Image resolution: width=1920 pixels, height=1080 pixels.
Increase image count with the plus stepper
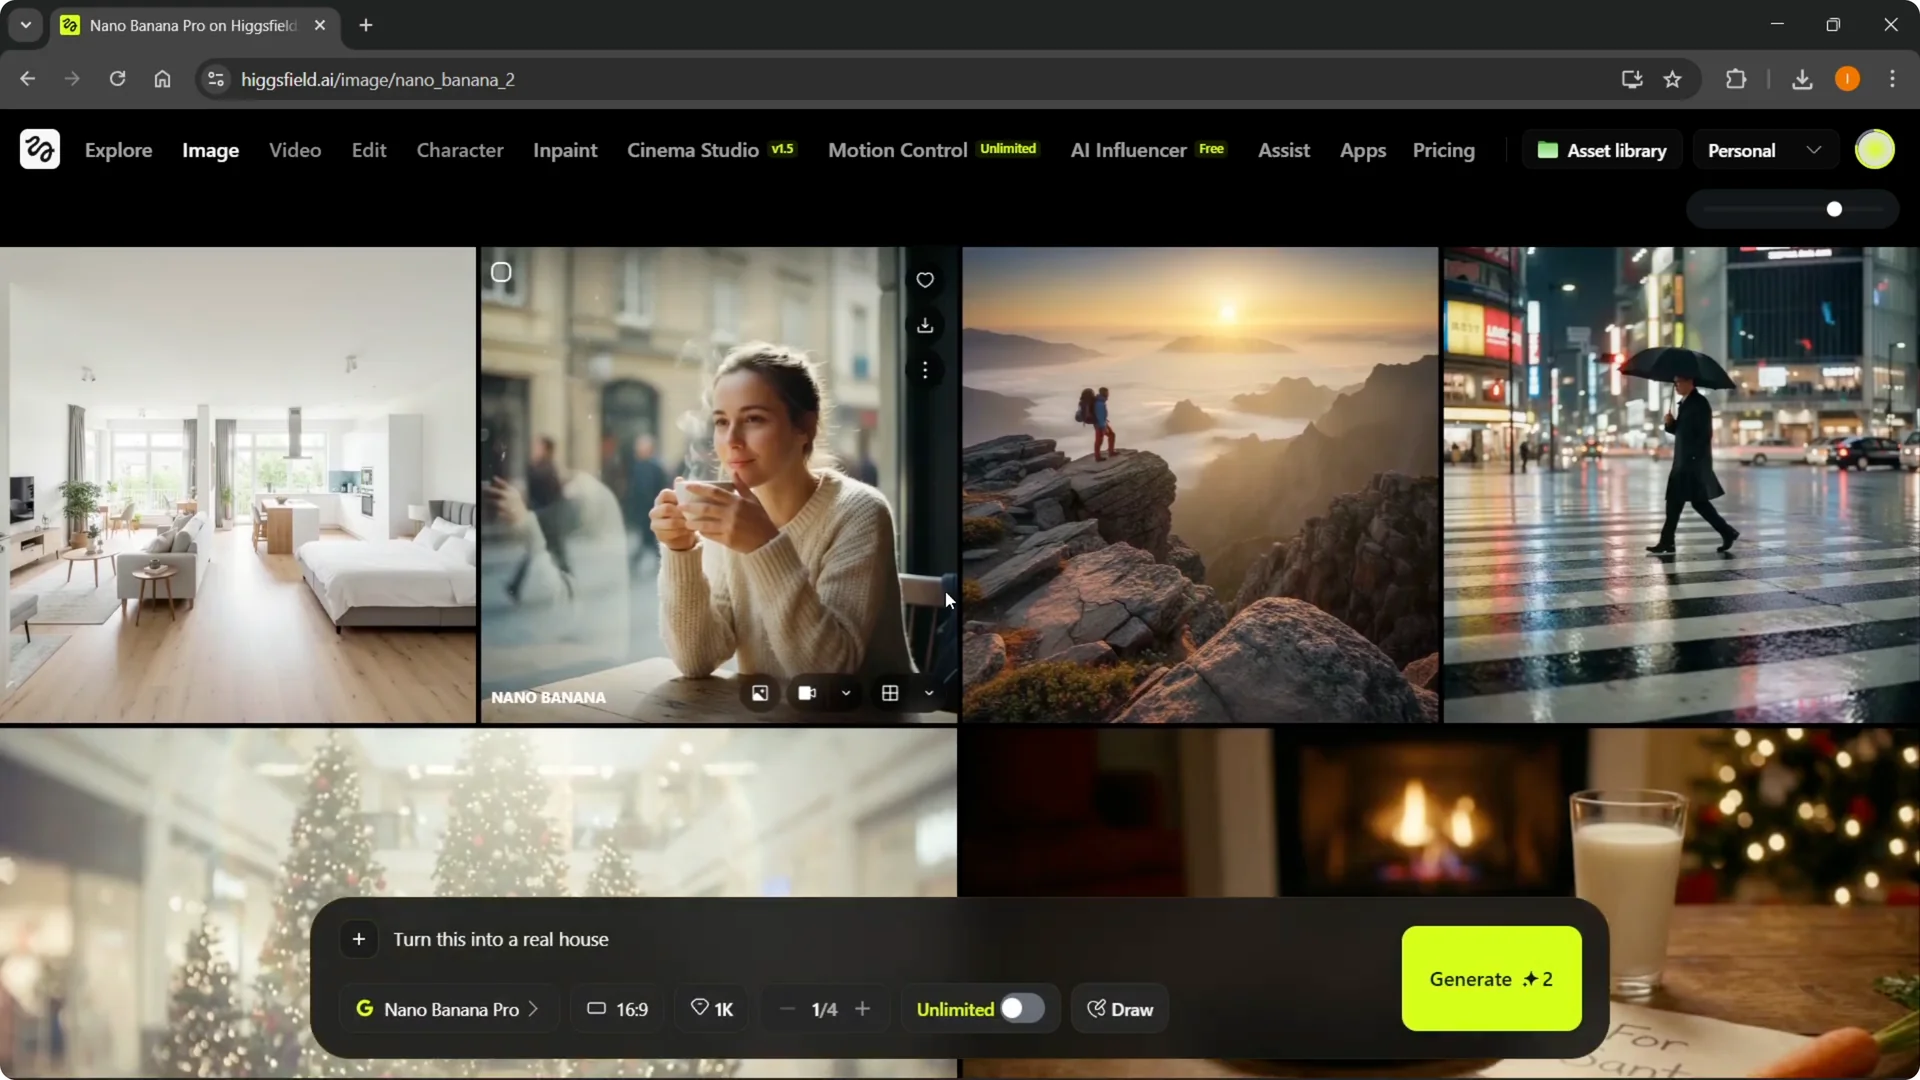[862, 1009]
